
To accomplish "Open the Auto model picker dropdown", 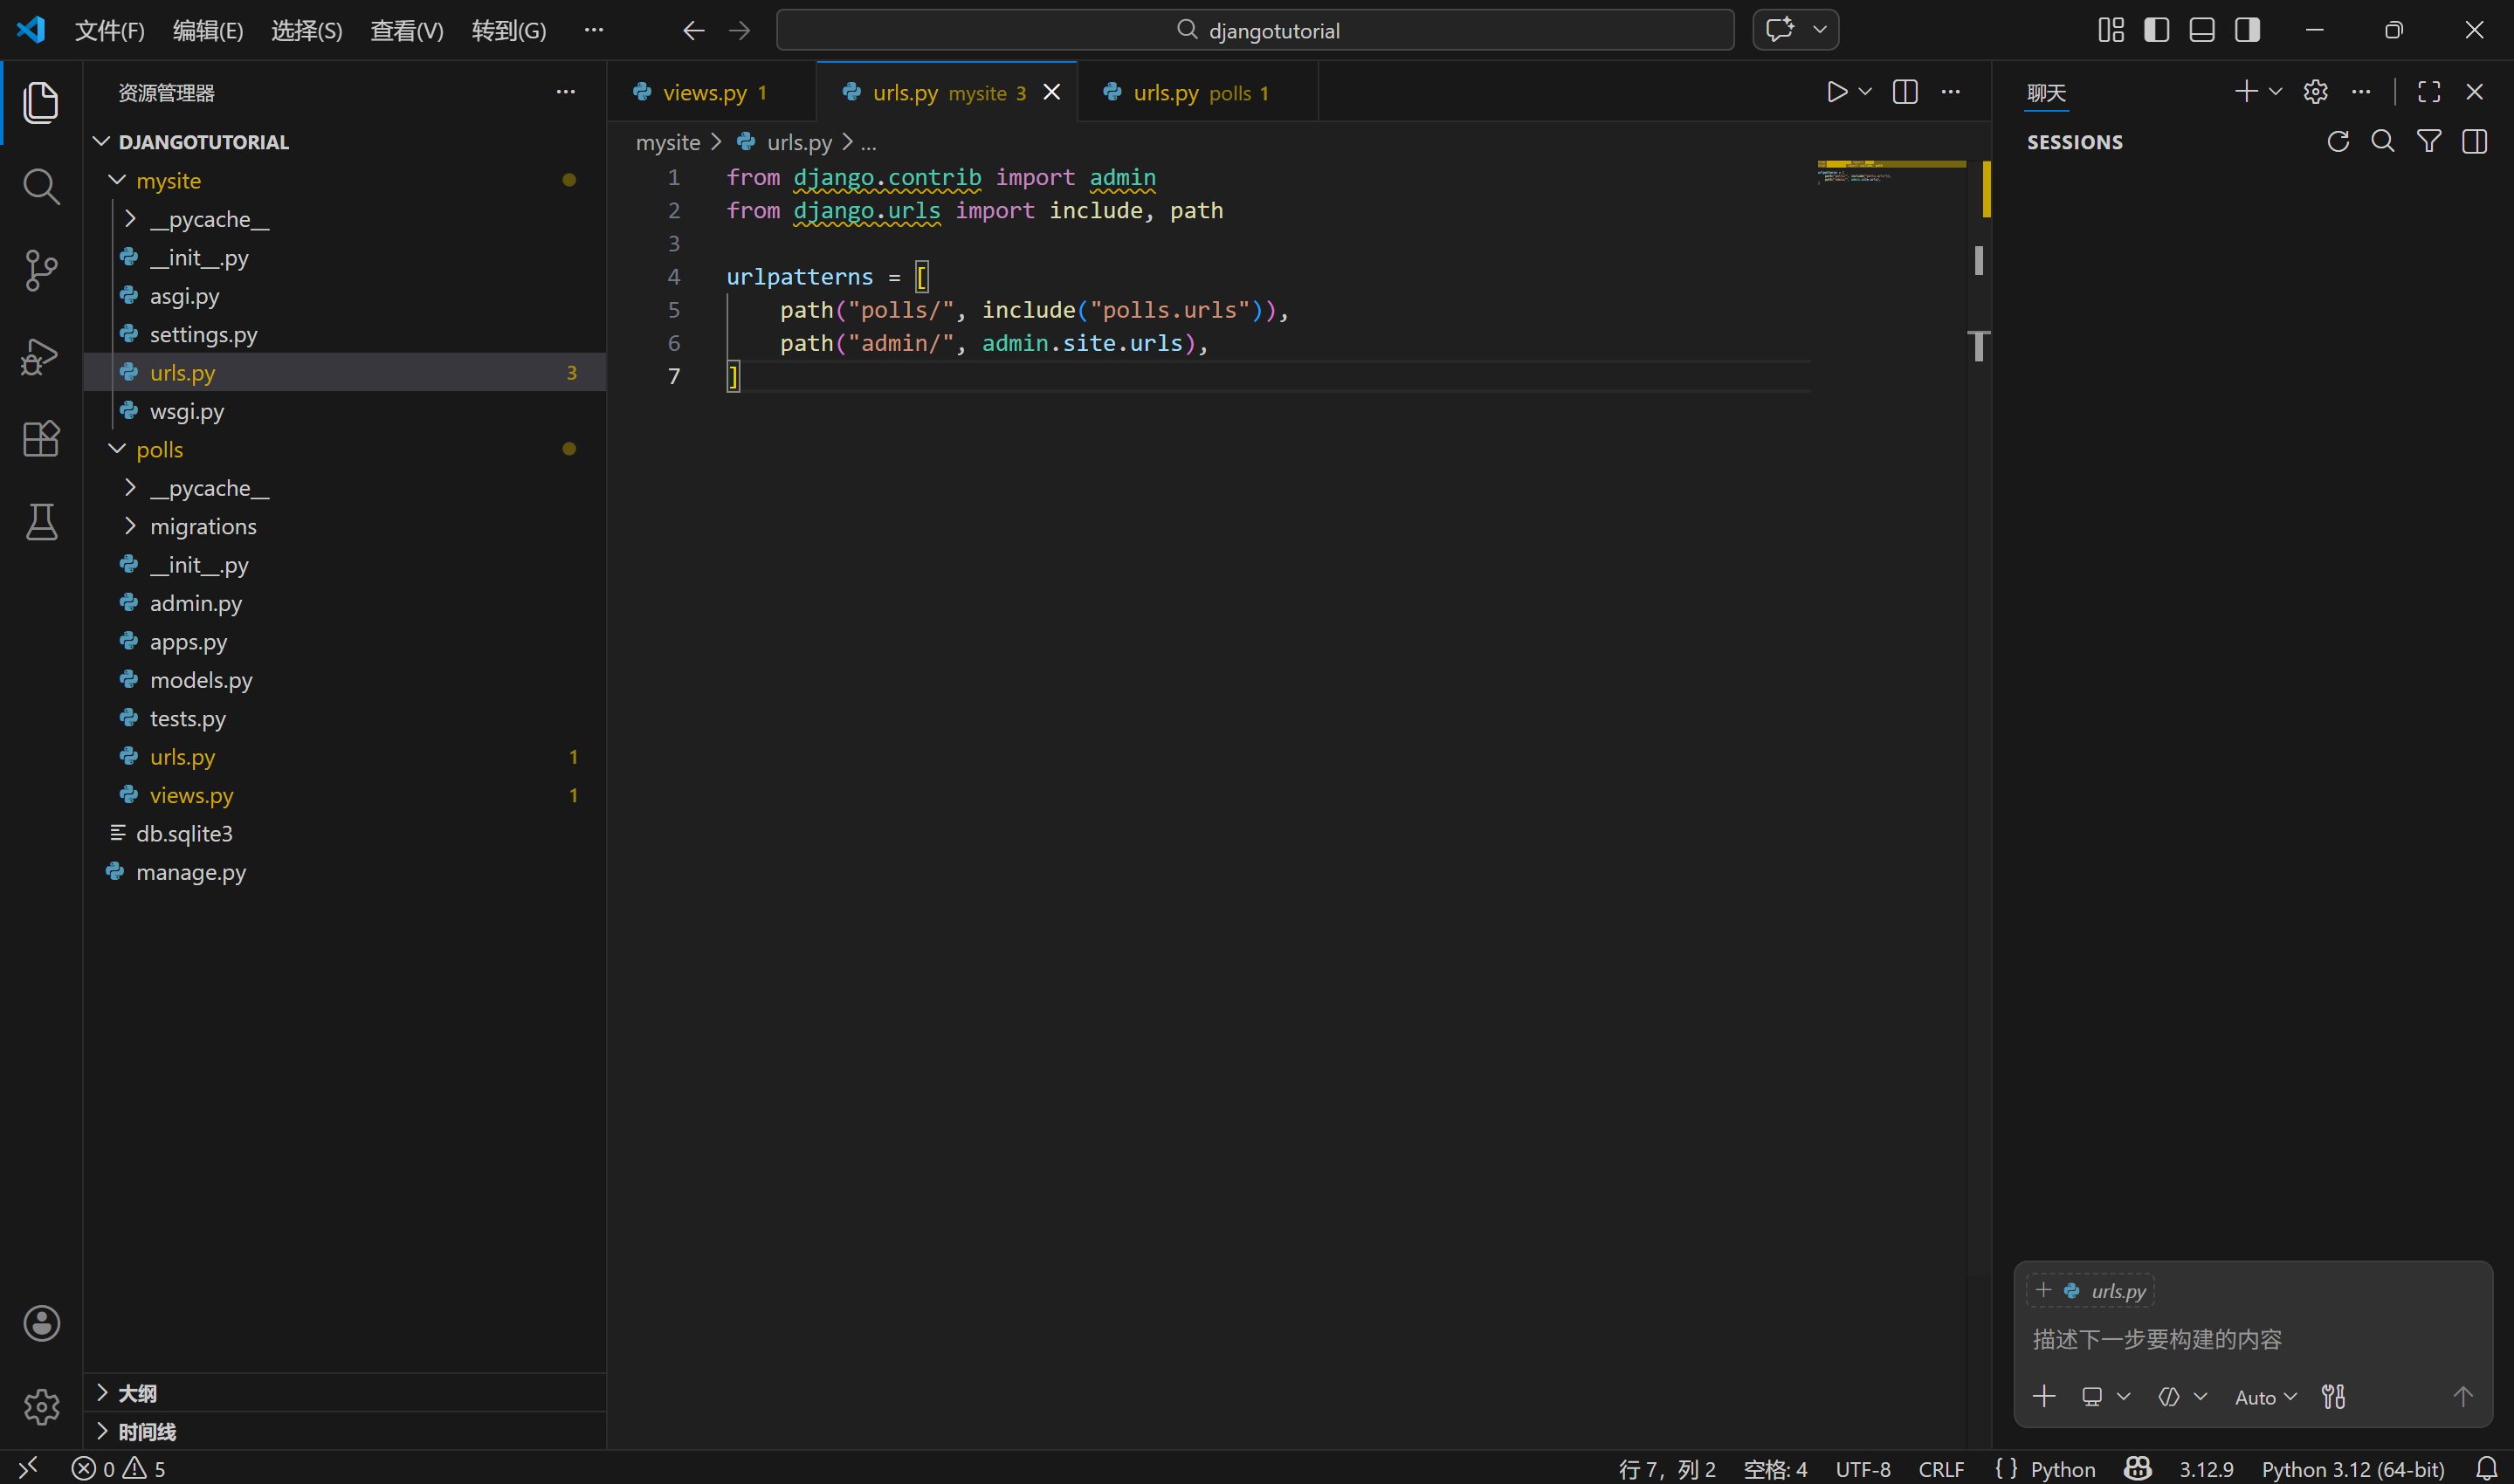I will click(2265, 1397).
